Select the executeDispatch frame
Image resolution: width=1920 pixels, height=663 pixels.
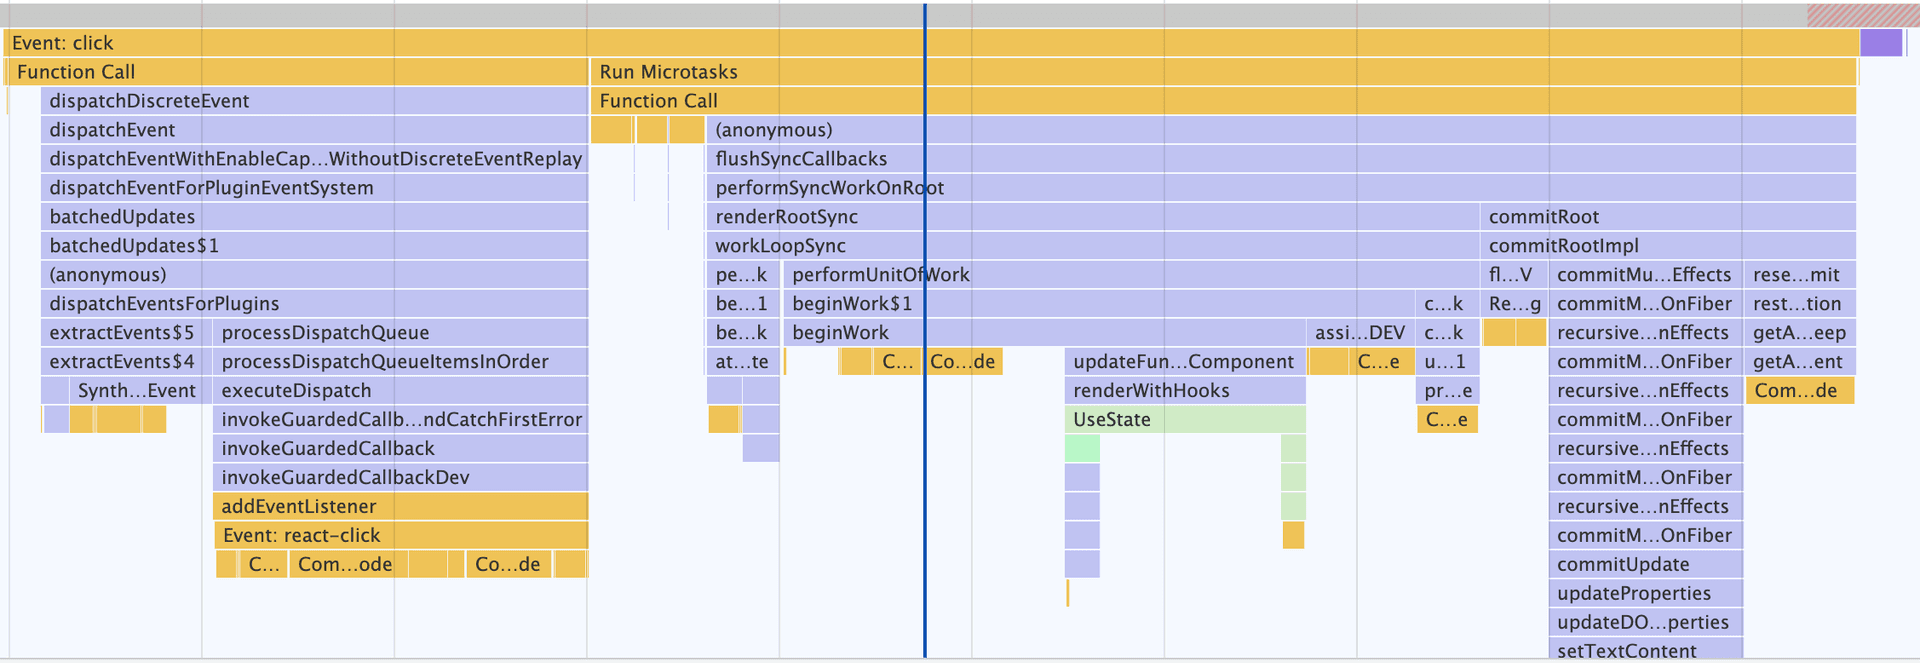tap(400, 391)
